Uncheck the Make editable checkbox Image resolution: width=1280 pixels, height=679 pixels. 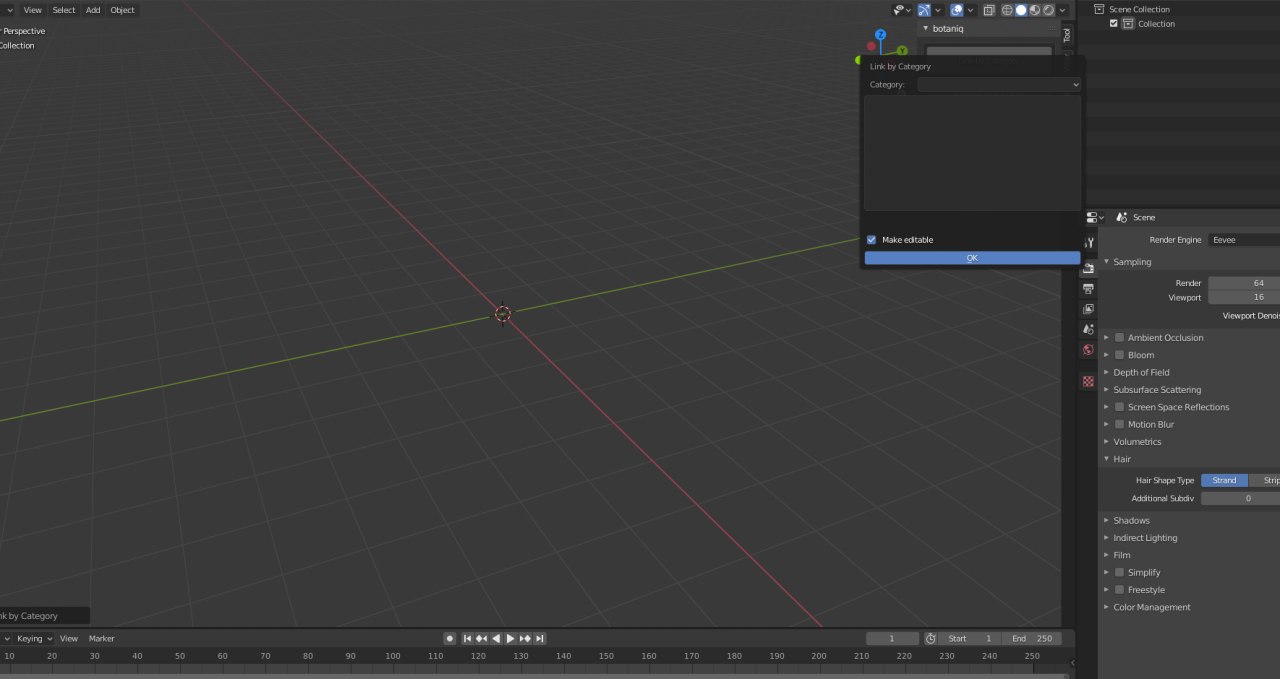click(871, 240)
